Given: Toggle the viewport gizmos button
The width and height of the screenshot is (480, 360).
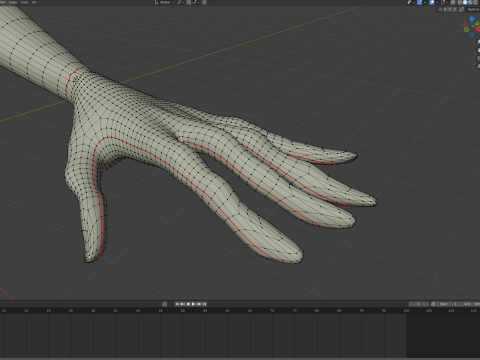Looking at the screenshot, I should click(x=419, y=2).
